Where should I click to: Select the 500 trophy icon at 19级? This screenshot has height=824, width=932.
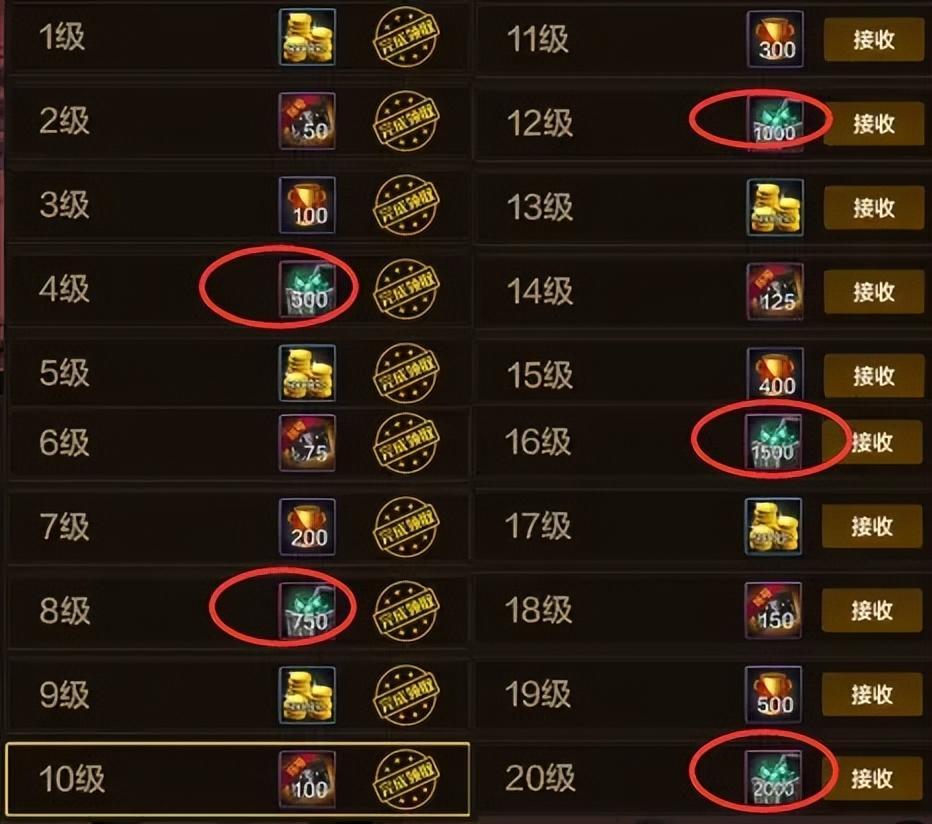pos(773,694)
